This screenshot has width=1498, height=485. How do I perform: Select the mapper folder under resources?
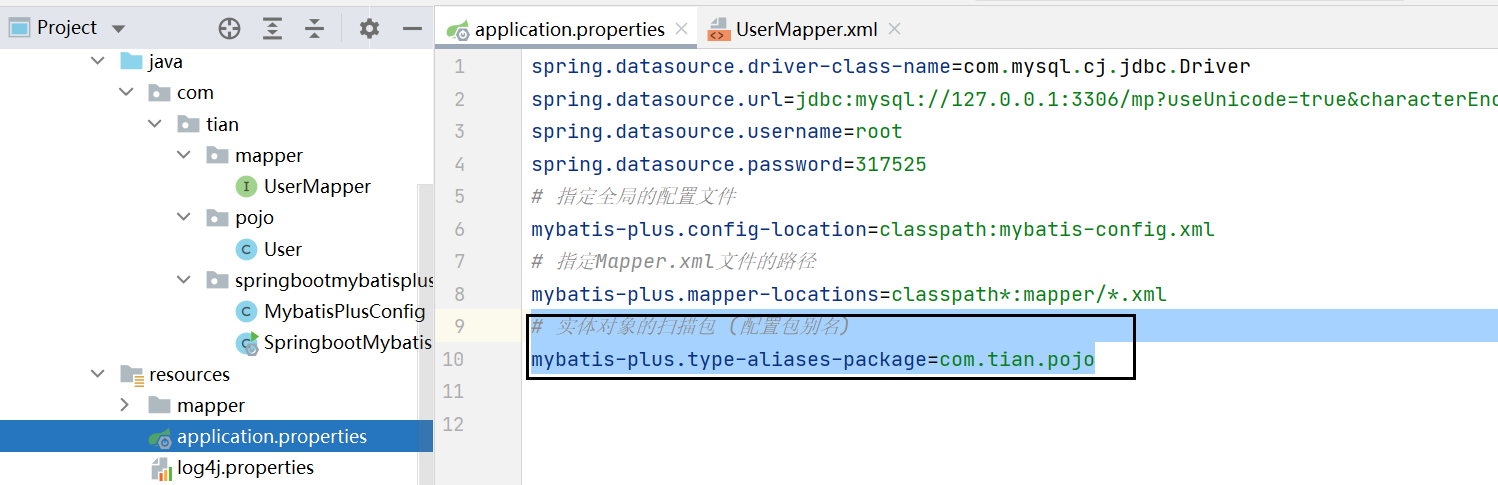[211, 405]
